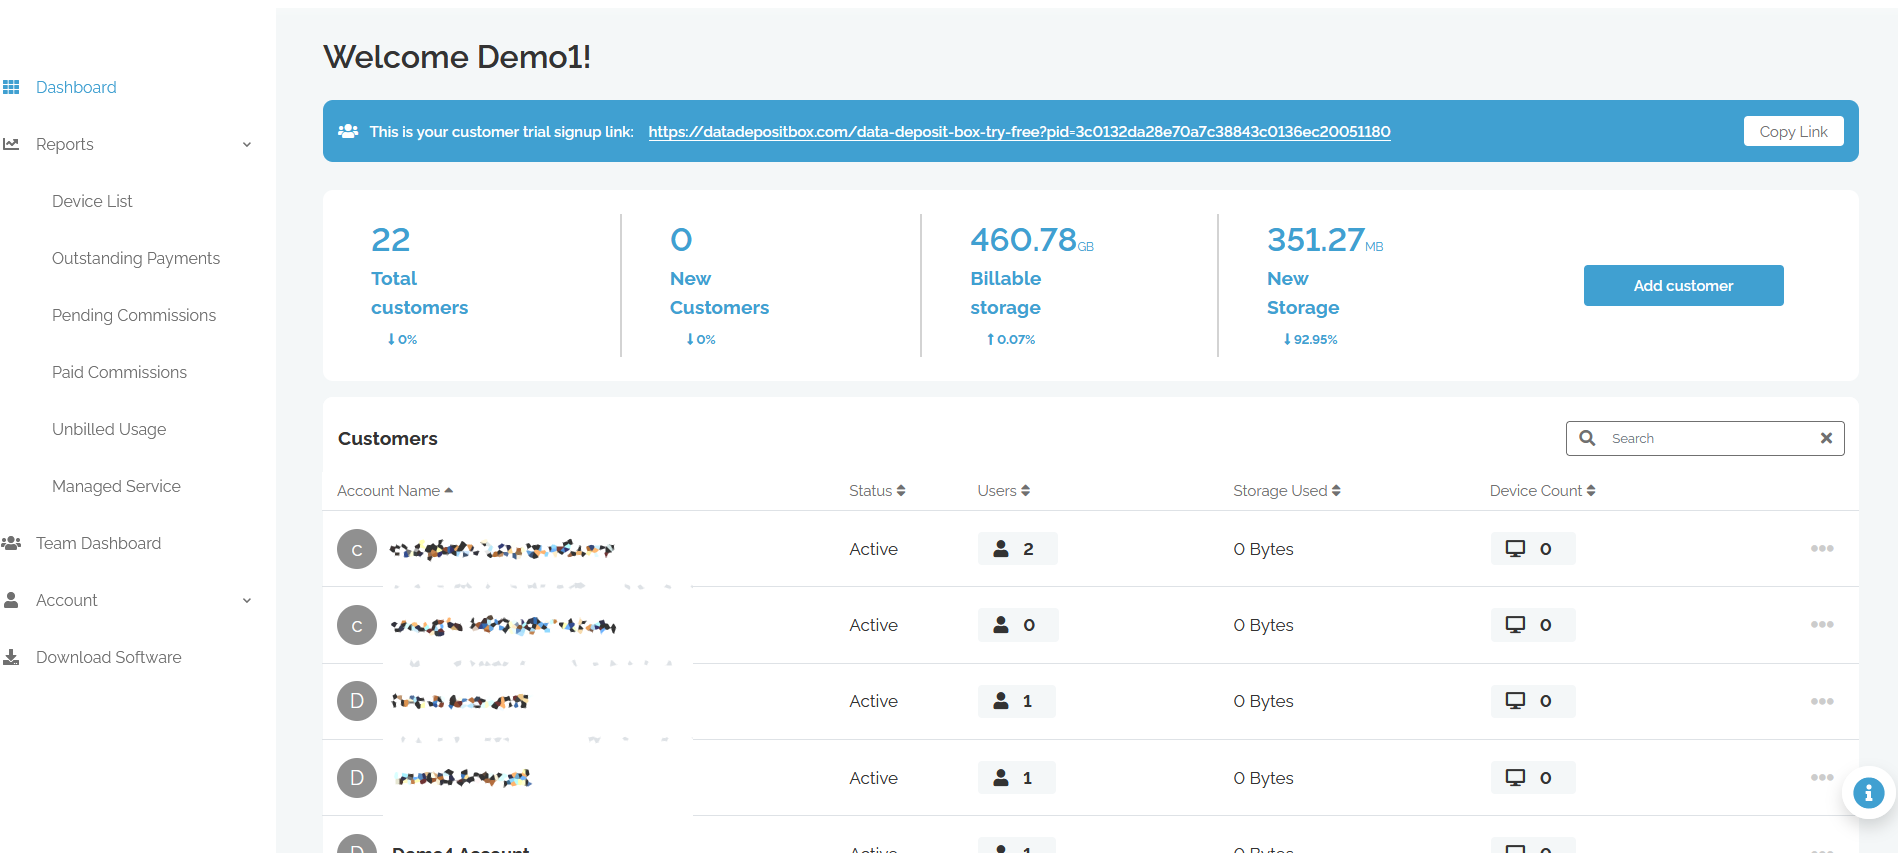Open the Dashboard grid icon
Image resolution: width=1898 pixels, height=853 pixels.
pos(11,87)
